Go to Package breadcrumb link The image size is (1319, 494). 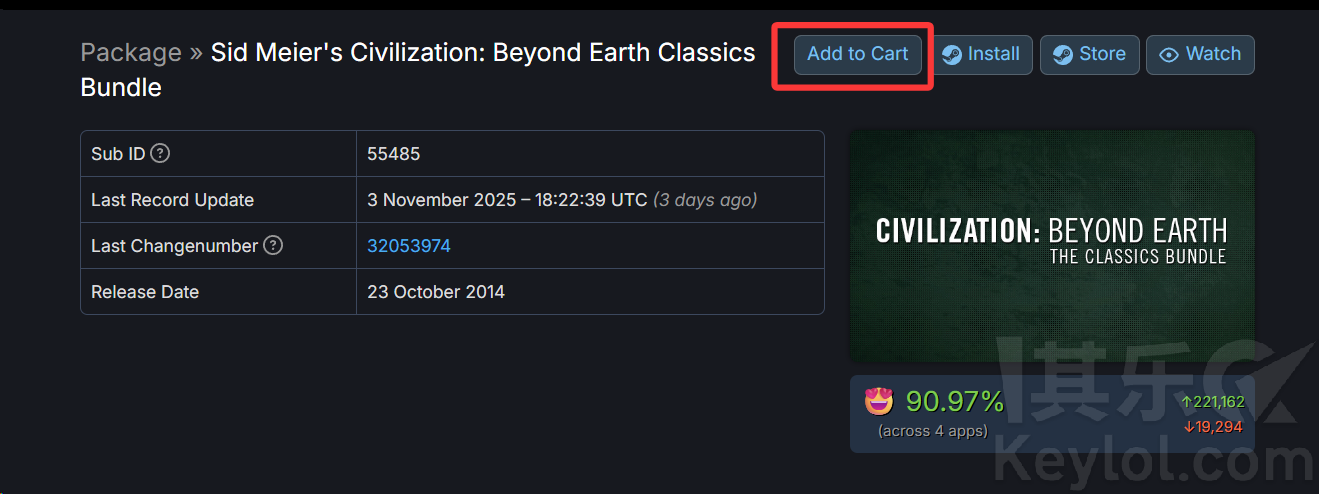(x=131, y=52)
